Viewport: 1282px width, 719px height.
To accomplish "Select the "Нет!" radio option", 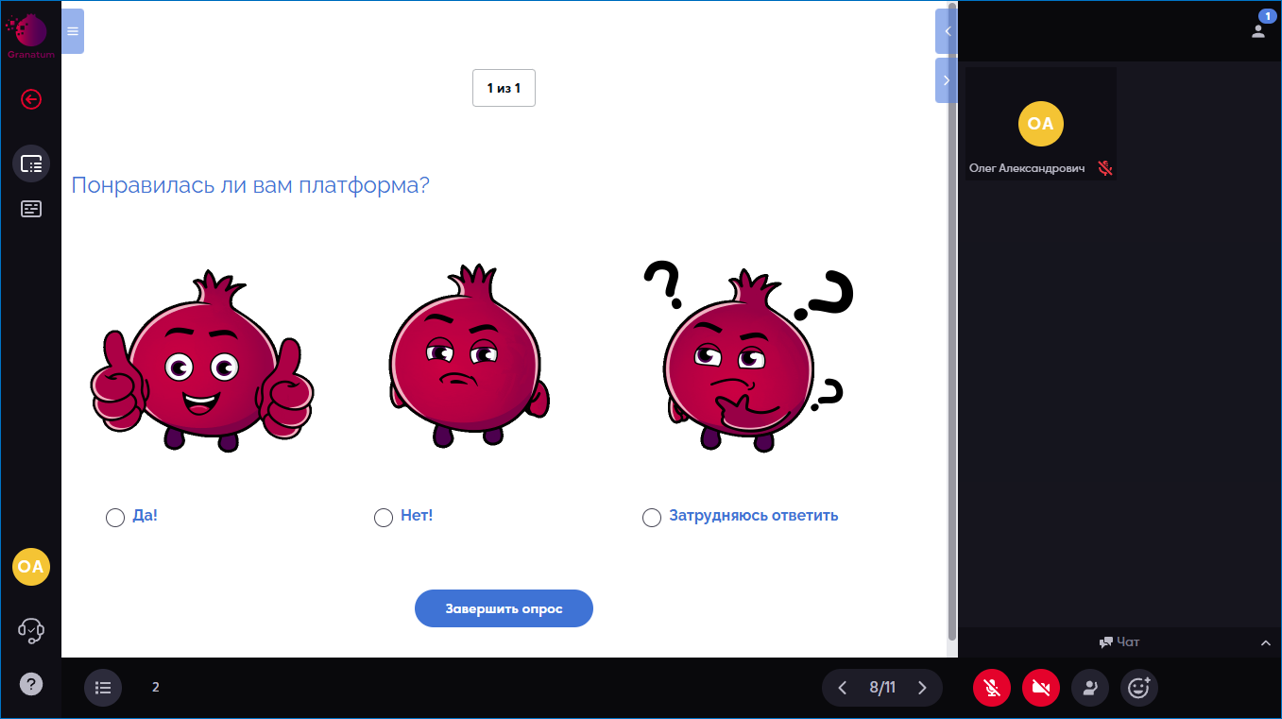I will (x=383, y=517).
